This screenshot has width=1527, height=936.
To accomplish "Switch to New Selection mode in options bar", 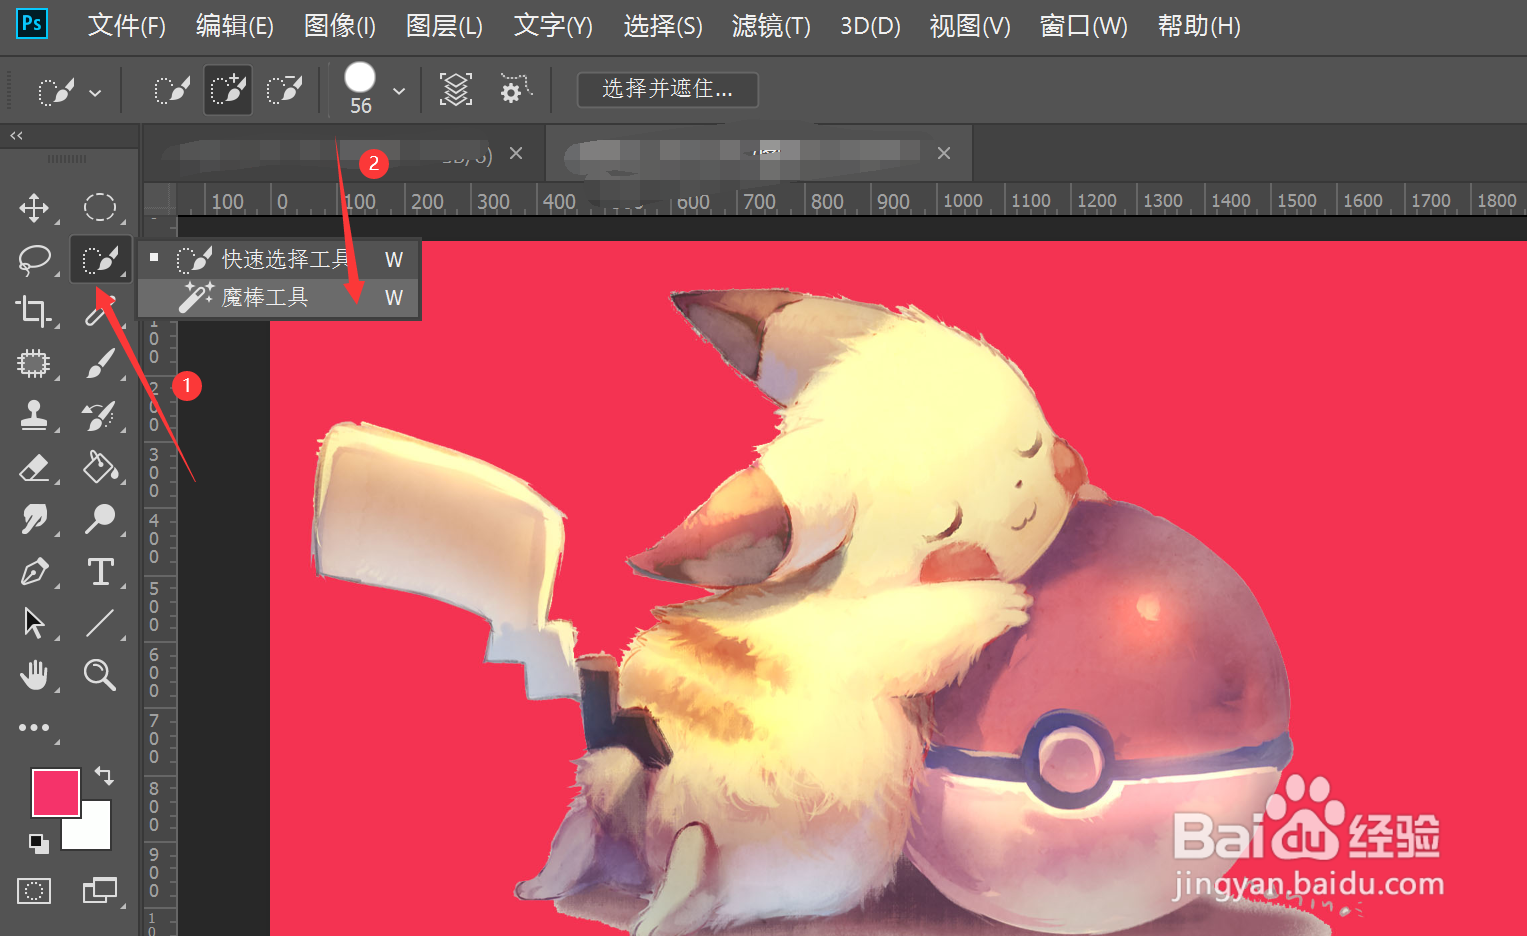I will (171, 91).
